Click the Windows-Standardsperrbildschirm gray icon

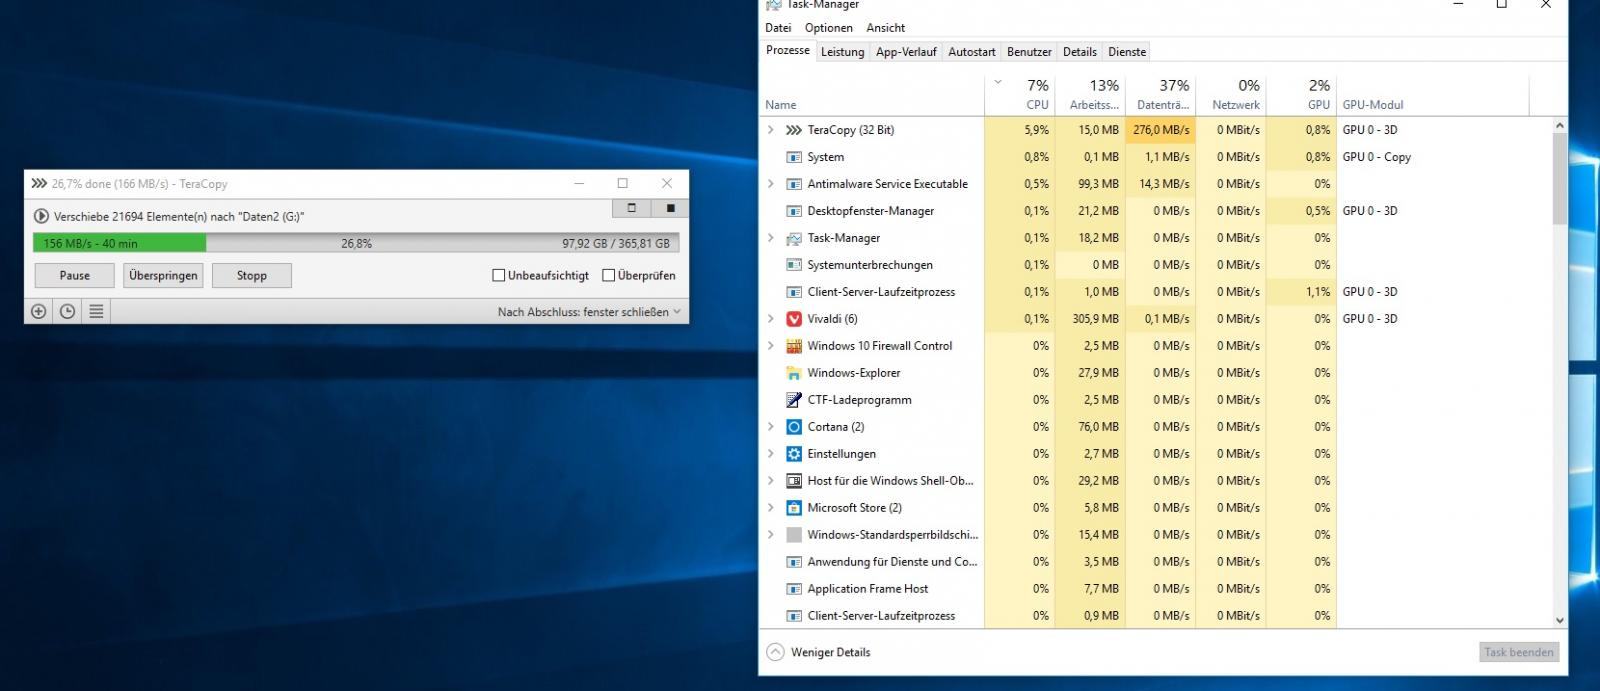pos(794,535)
